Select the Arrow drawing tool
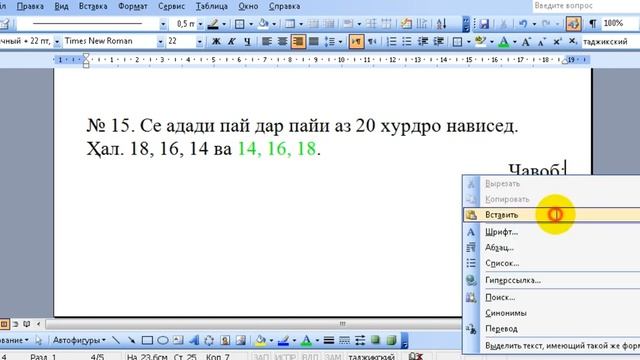The width and height of the screenshot is (640, 360). pos(131,340)
